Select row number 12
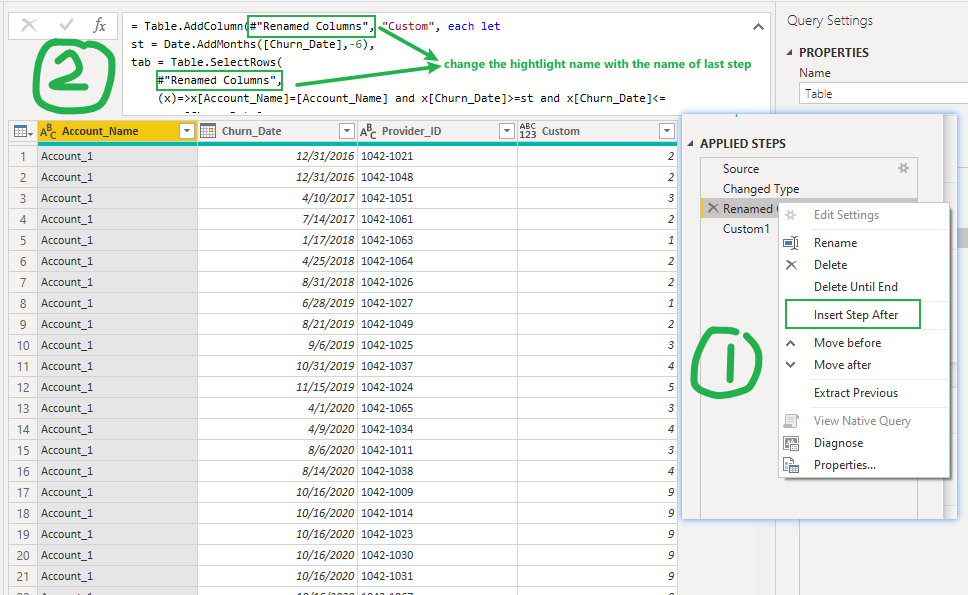The image size is (968, 595). 23,387
